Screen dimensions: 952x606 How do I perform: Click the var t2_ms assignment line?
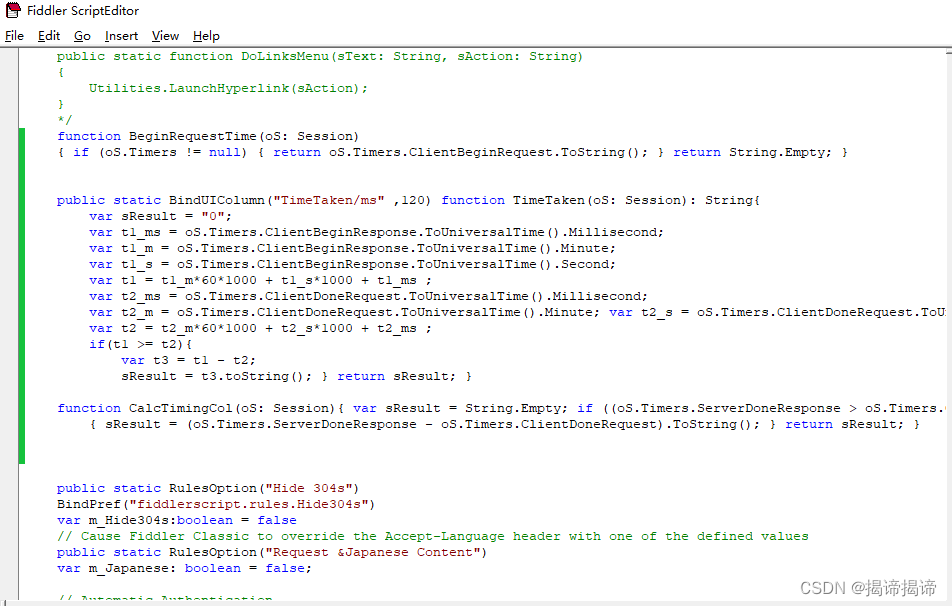click(369, 296)
